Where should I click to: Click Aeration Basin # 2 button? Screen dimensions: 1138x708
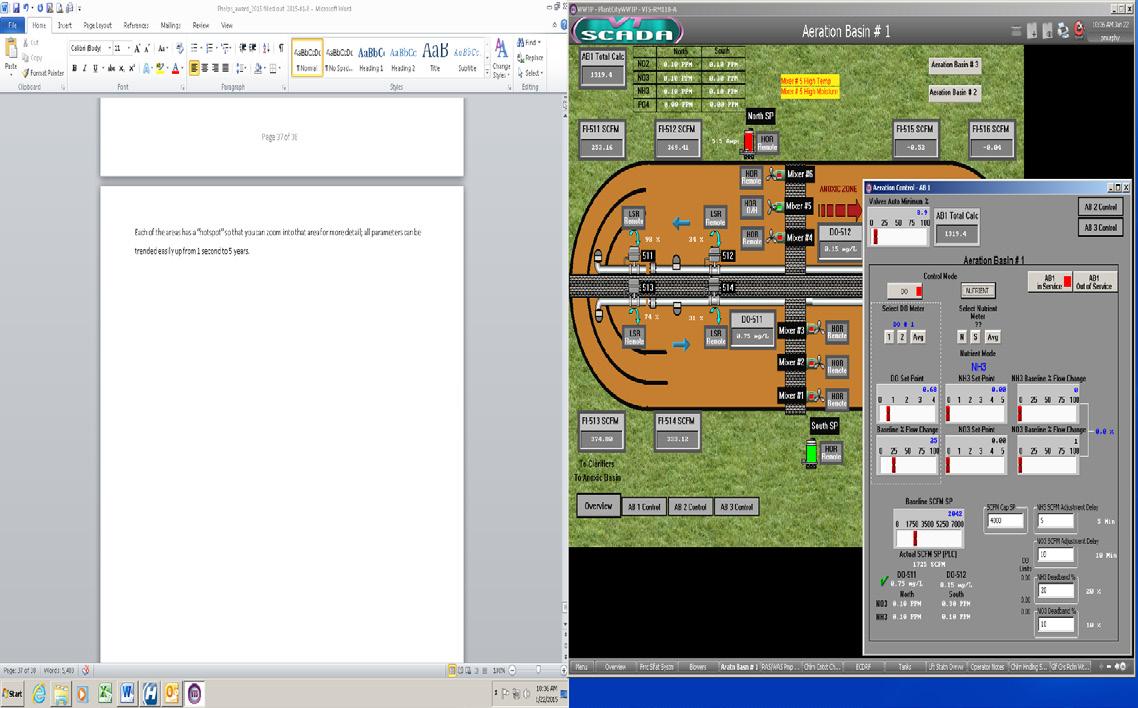[x=954, y=93]
